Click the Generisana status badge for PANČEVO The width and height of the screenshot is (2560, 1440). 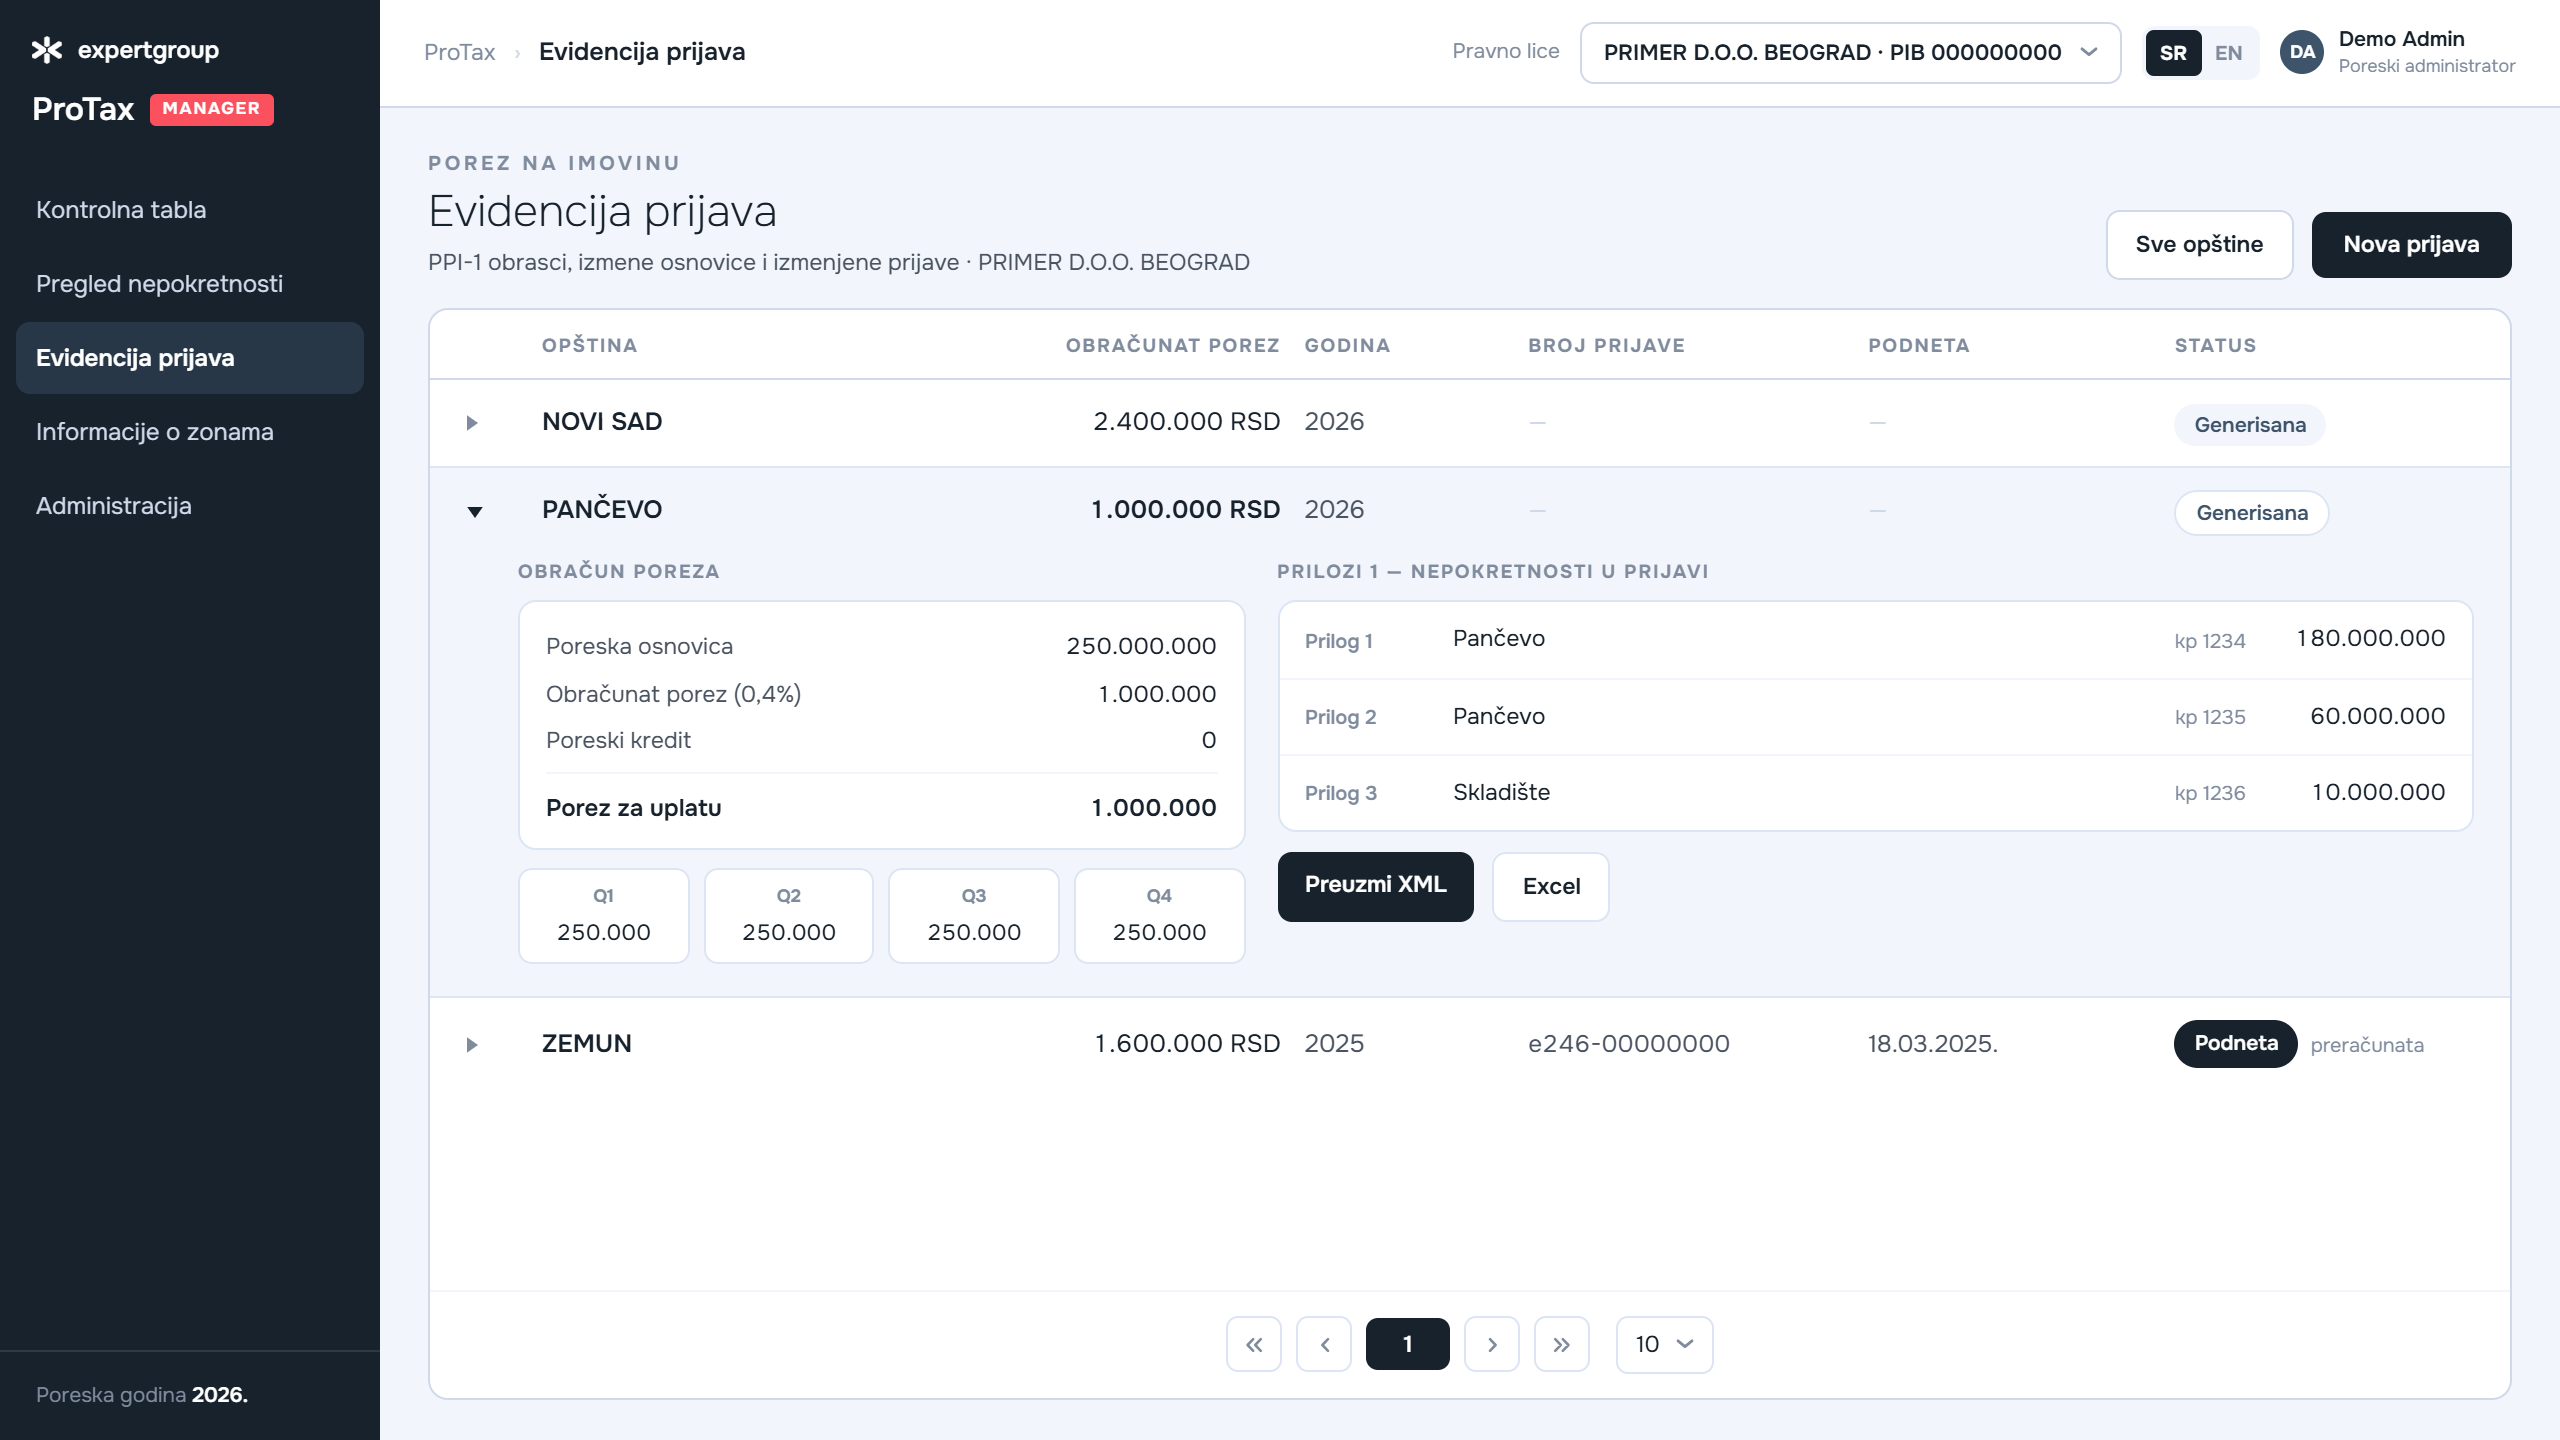(2252, 513)
